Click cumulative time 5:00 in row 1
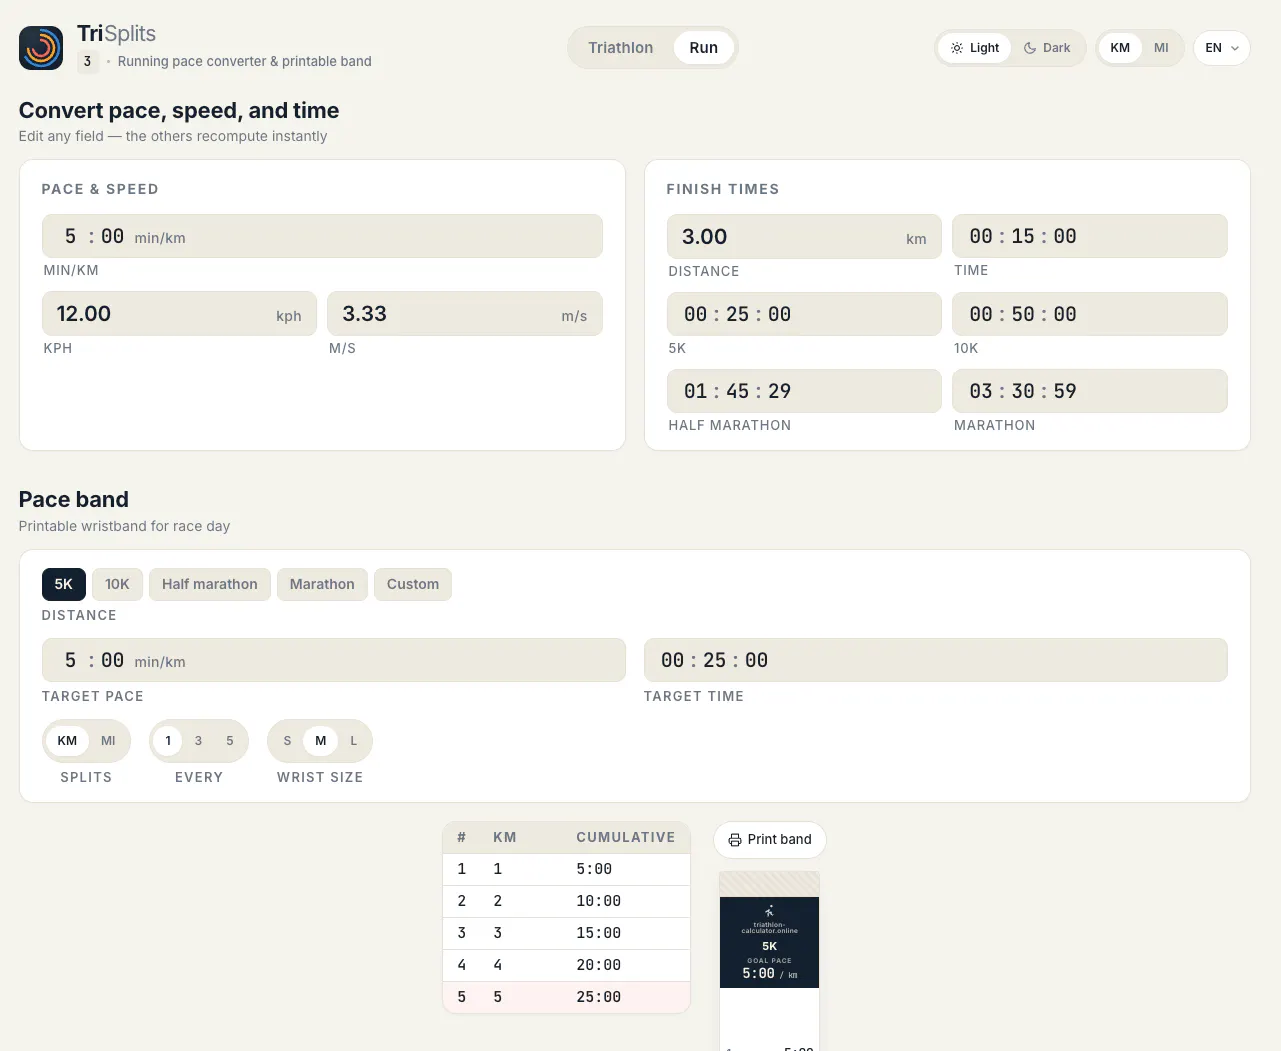 594,869
